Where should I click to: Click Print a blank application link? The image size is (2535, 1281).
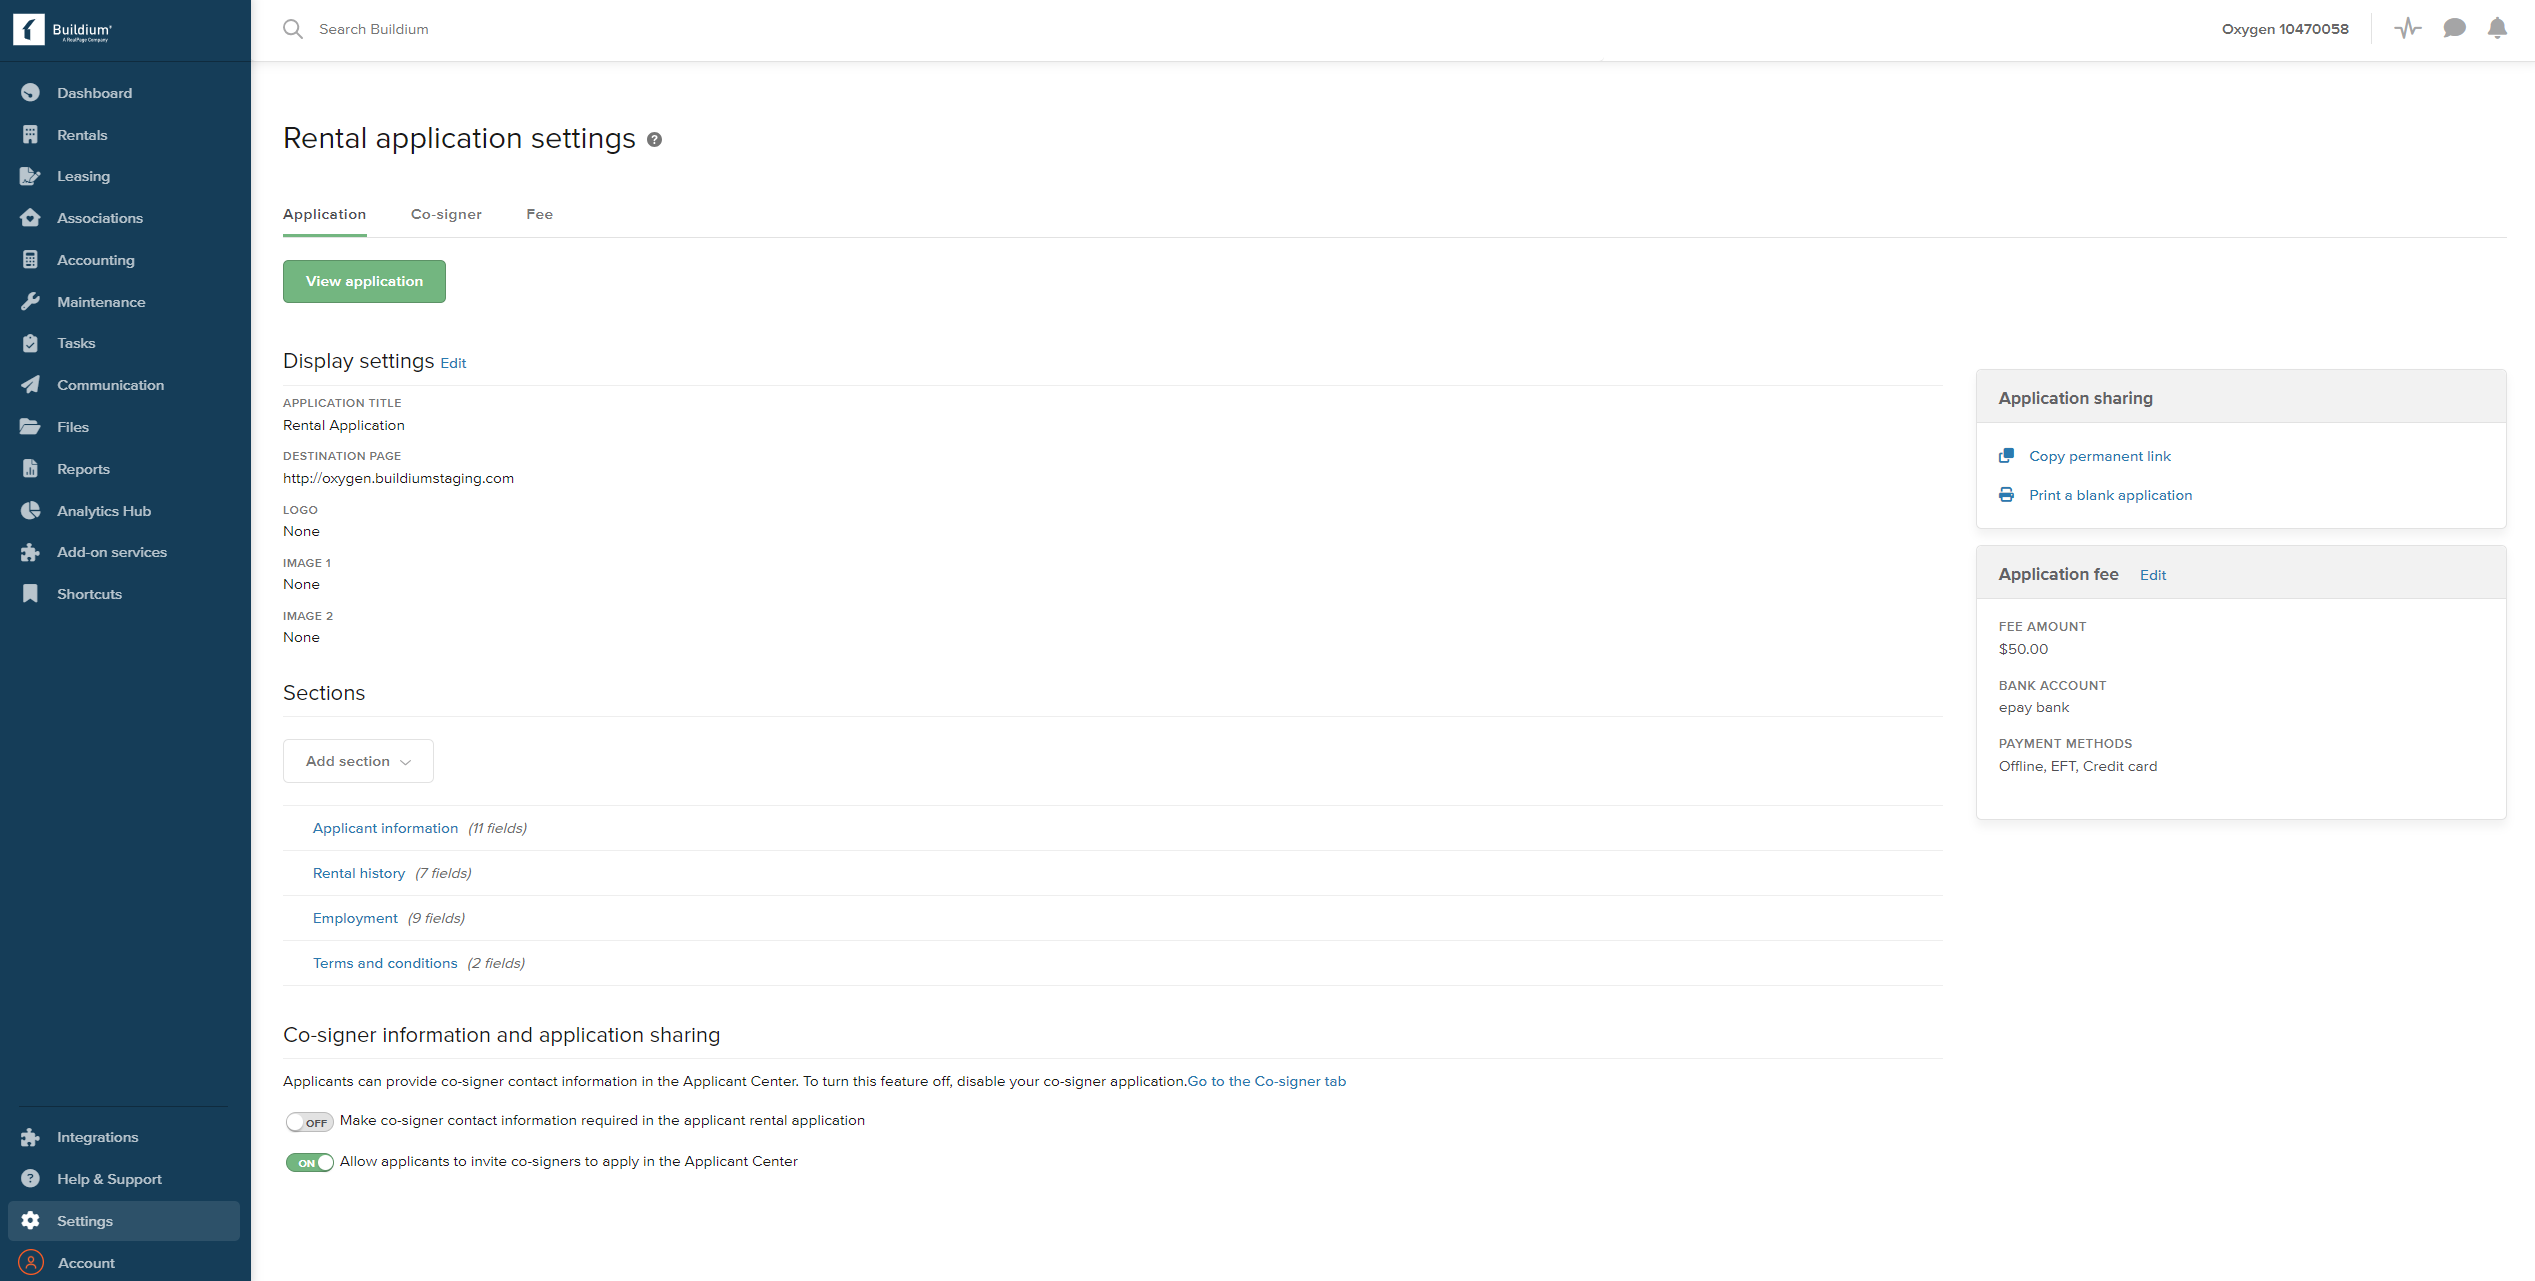coord(2110,495)
